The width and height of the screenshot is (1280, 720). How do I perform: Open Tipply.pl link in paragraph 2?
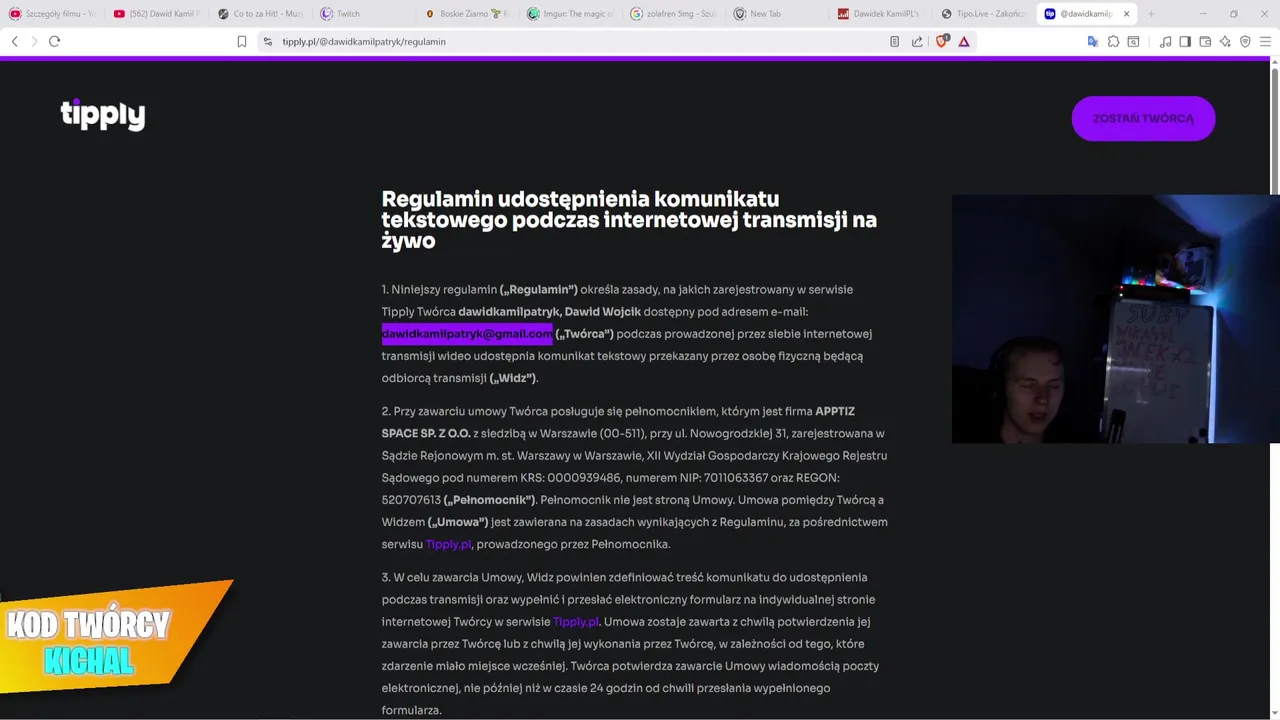(448, 544)
